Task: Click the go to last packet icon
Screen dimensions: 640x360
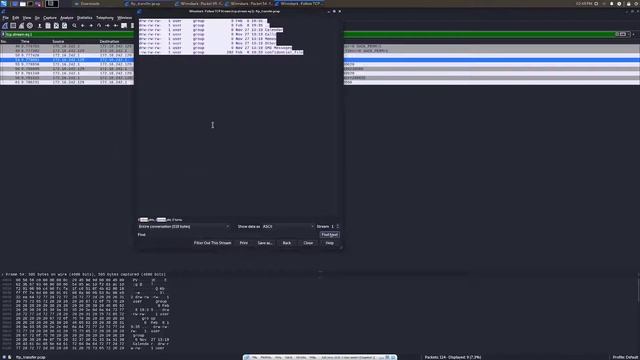Action: 116,26
